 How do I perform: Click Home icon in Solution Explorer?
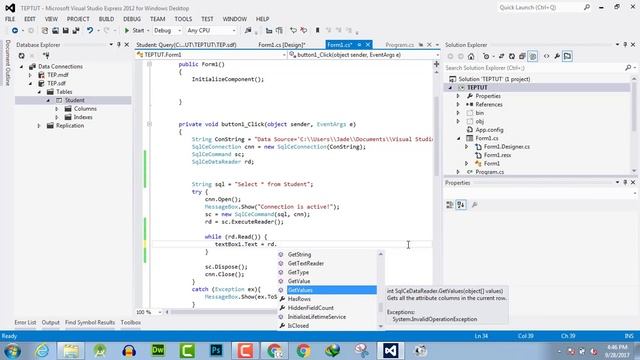471,56
